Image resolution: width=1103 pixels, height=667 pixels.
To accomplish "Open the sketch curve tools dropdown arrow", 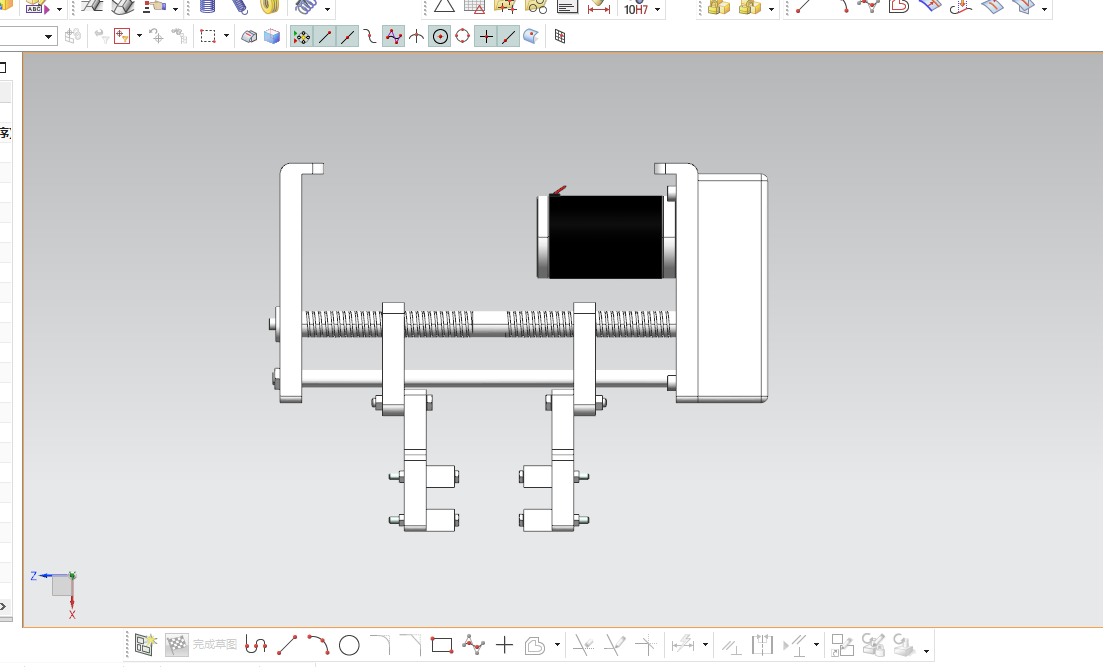I will (557, 644).
